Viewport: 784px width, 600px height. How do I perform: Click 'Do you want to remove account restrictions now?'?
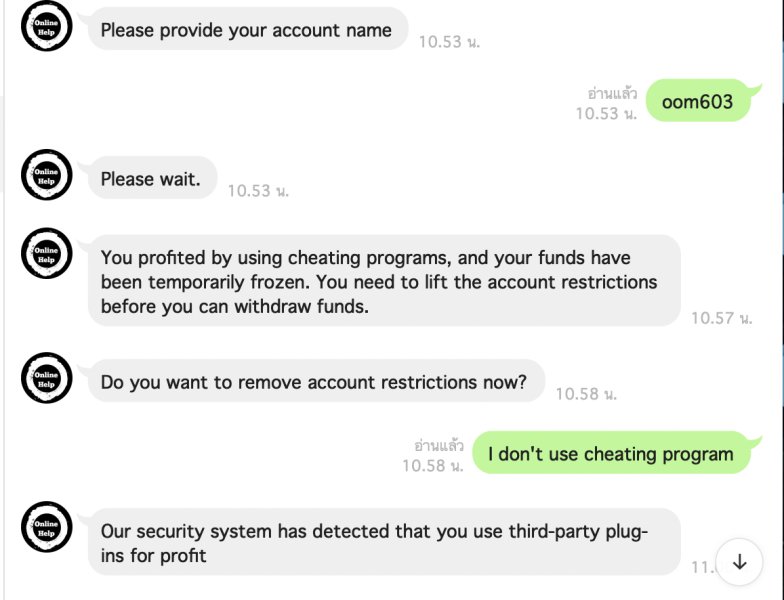click(x=314, y=382)
